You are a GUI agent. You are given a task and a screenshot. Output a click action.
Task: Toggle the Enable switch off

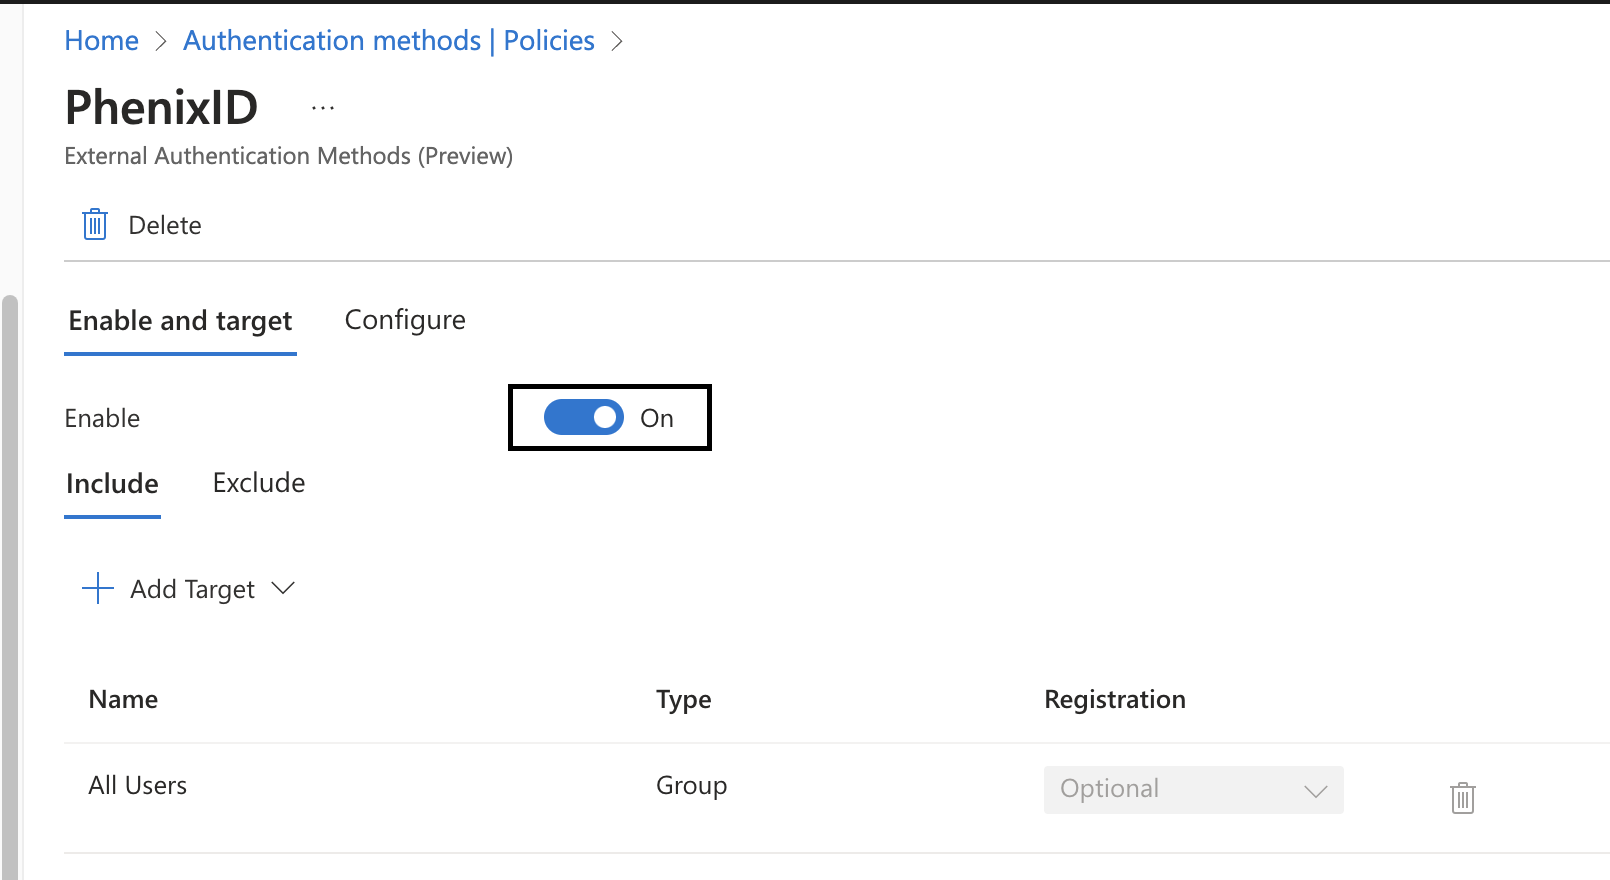584,417
